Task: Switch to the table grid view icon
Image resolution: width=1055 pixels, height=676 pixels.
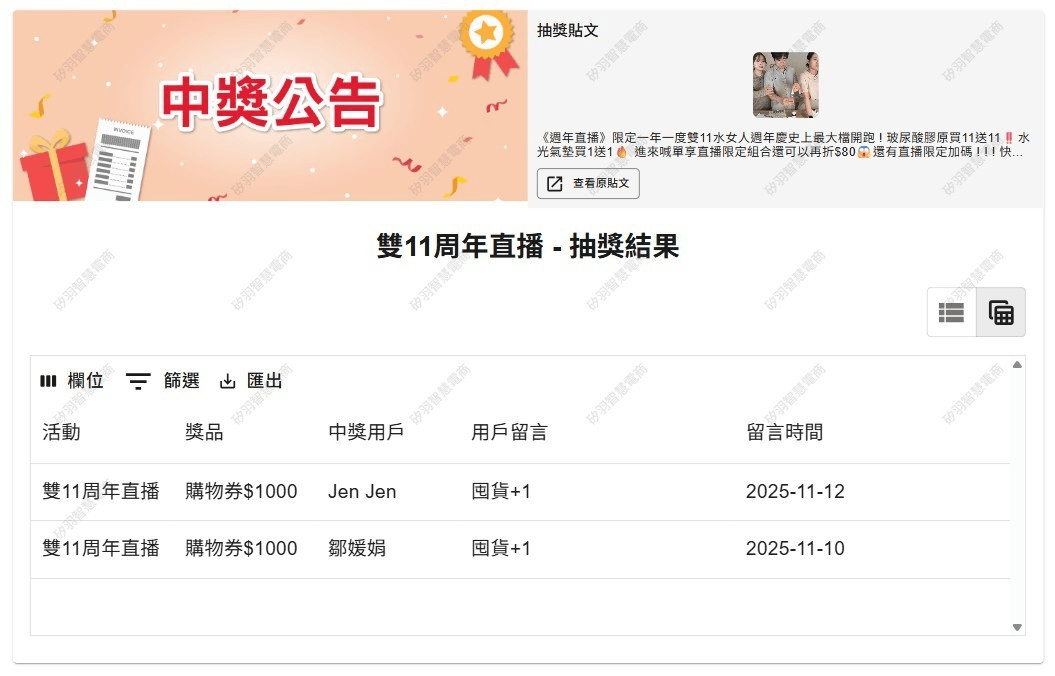Action: [1001, 312]
